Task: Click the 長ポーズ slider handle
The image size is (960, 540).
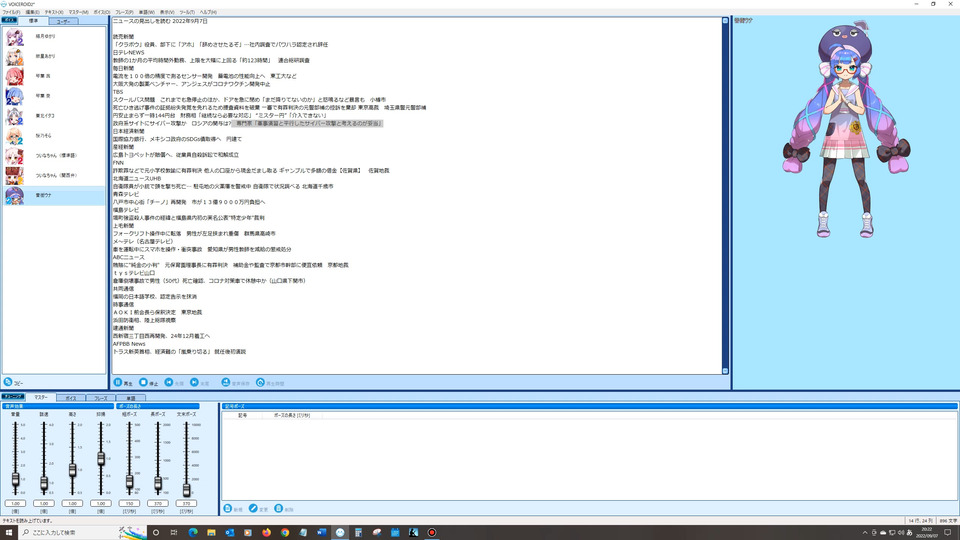Action: tap(158, 483)
